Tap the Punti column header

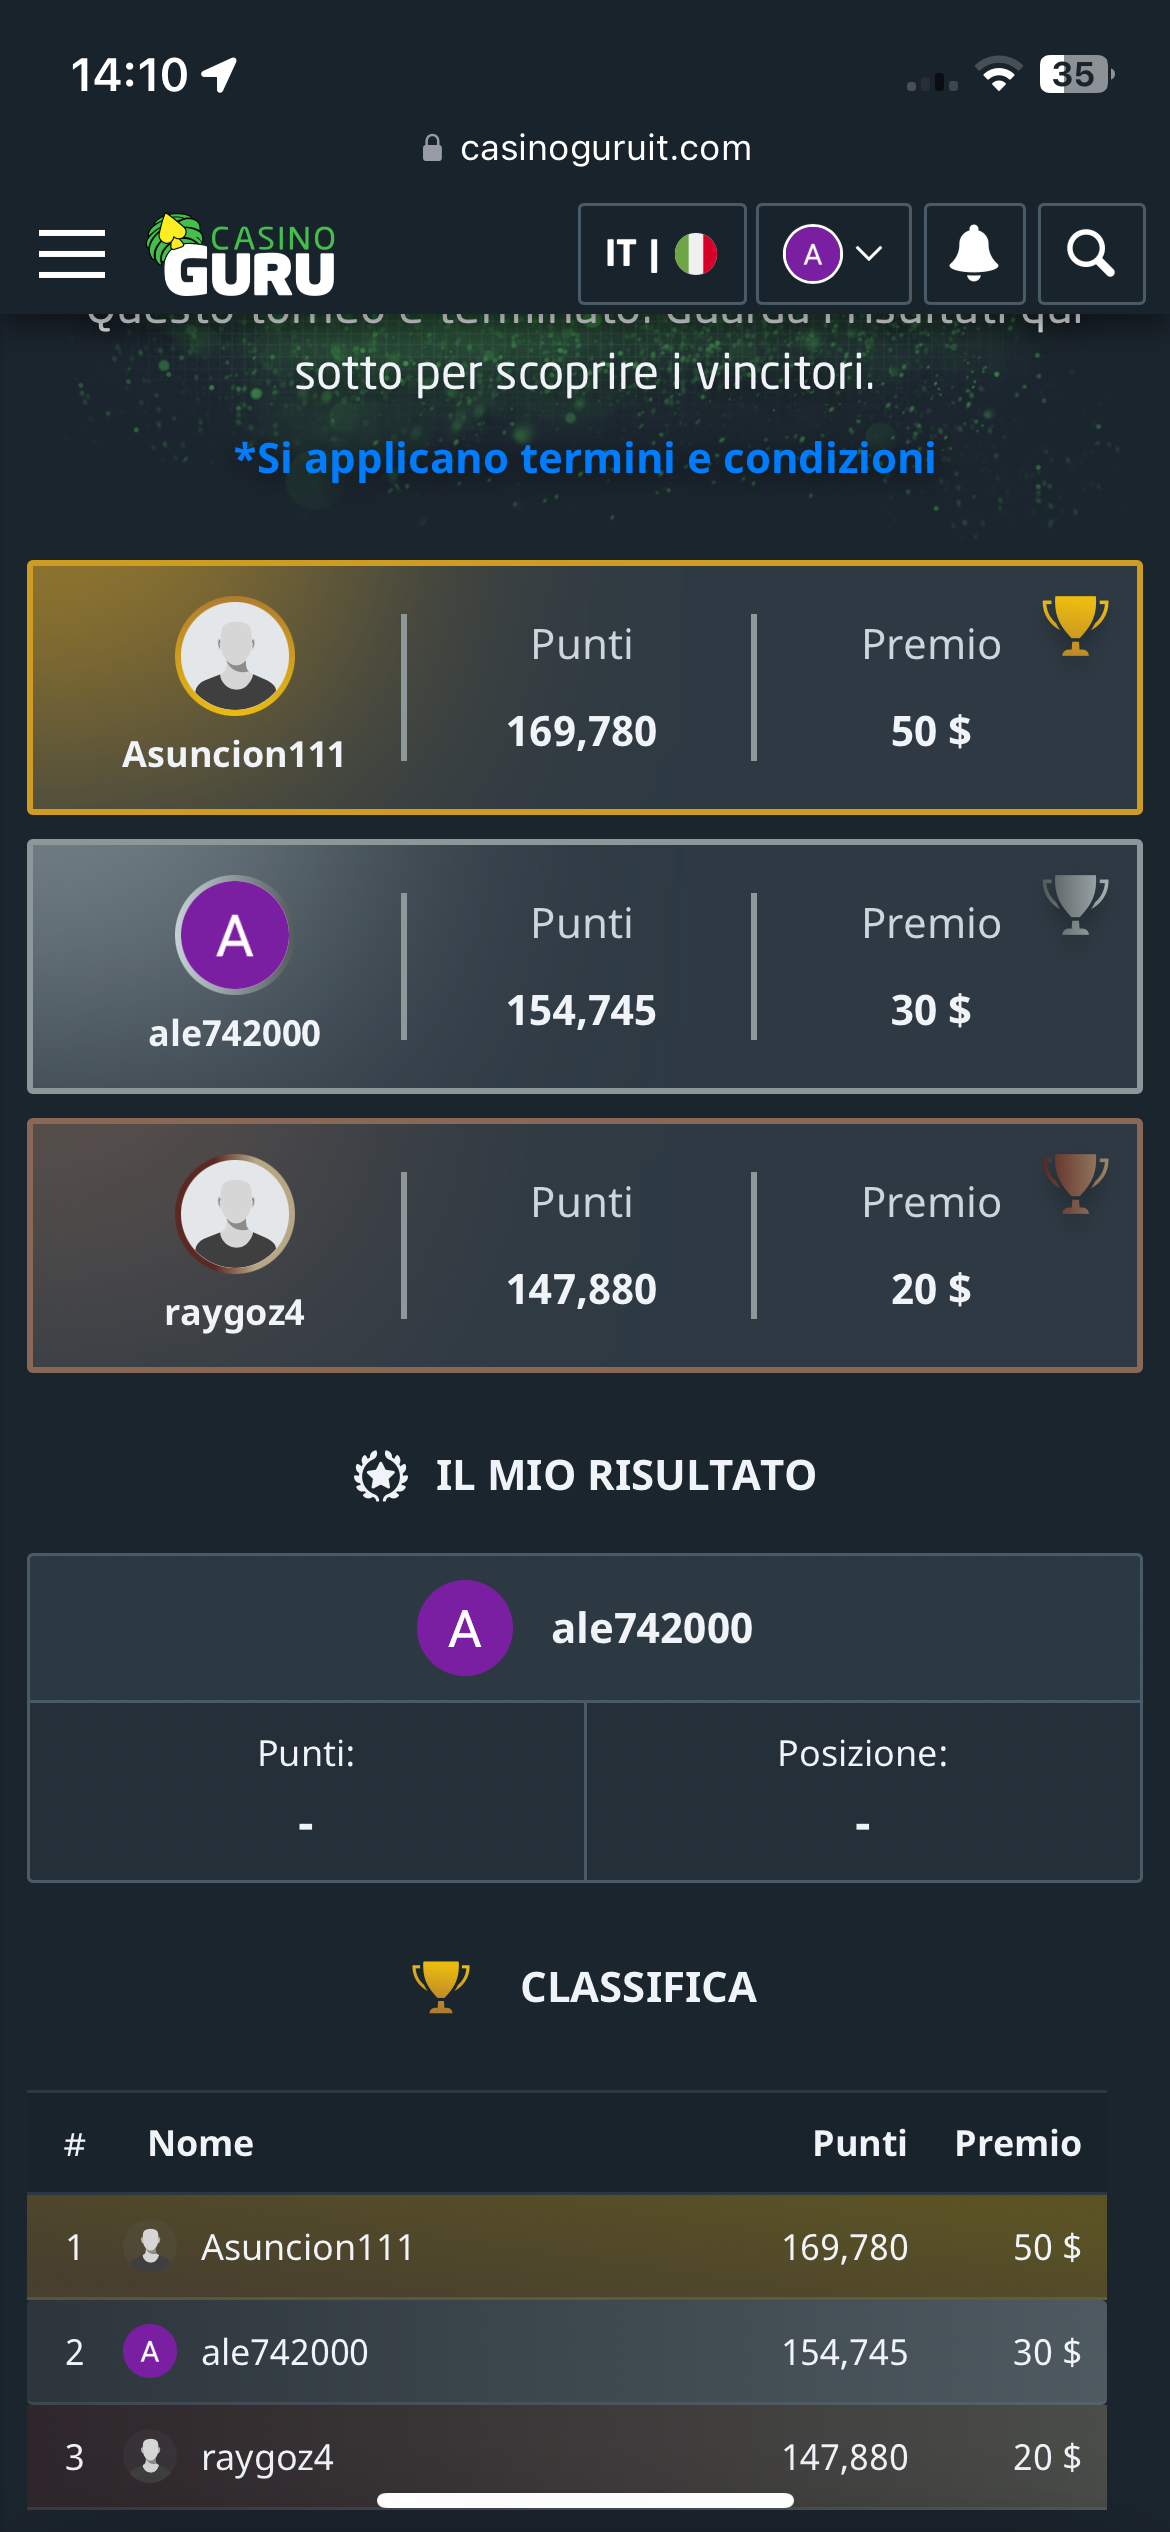click(859, 2143)
